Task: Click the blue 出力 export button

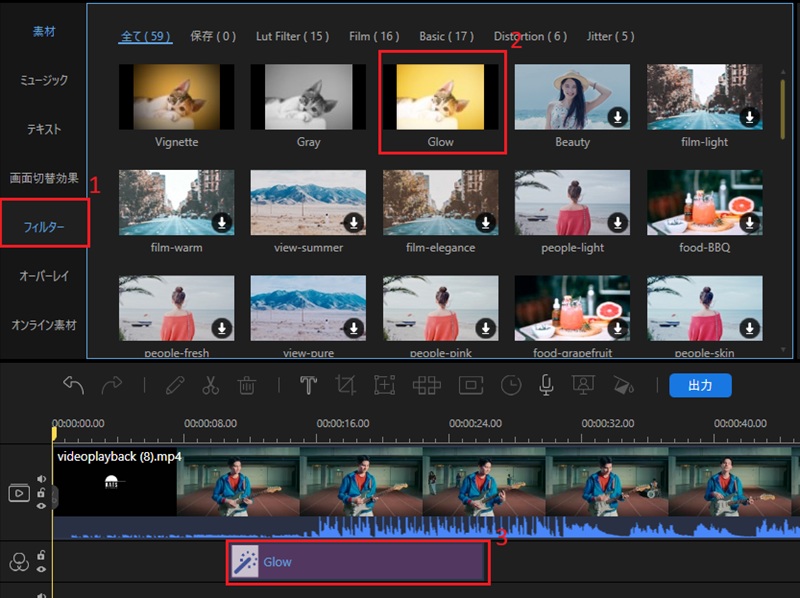Action: (x=700, y=385)
